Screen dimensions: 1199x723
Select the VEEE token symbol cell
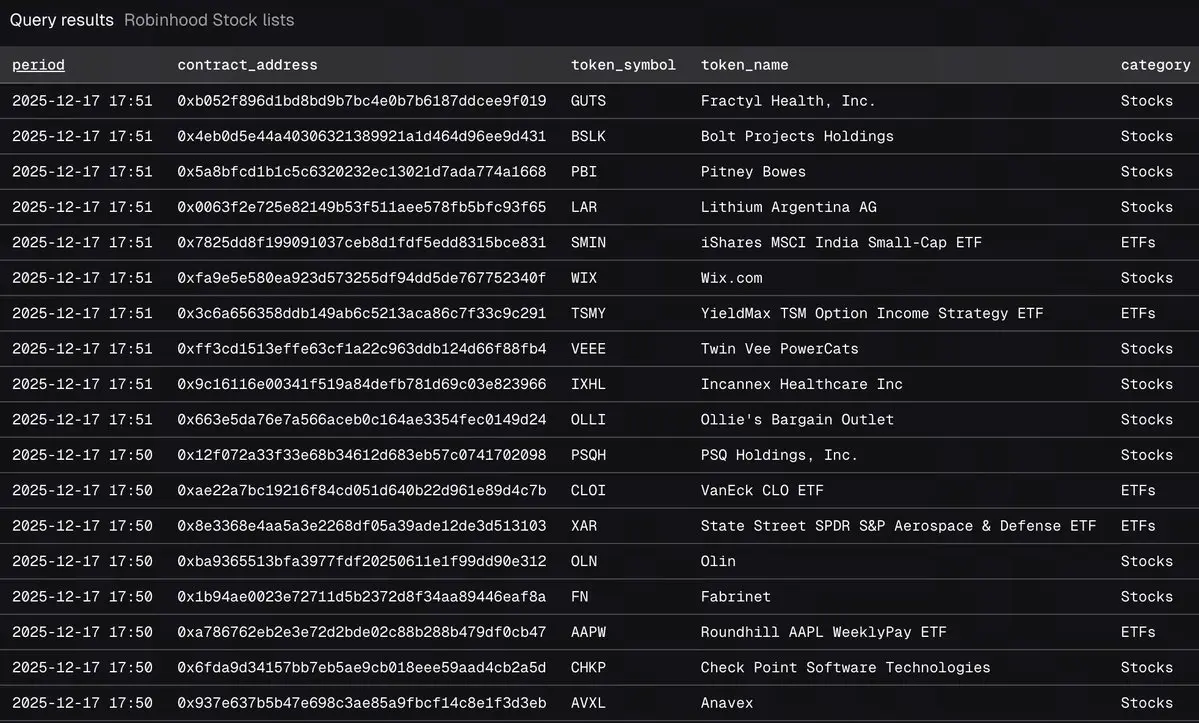pyautogui.click(x=588, y=349)
